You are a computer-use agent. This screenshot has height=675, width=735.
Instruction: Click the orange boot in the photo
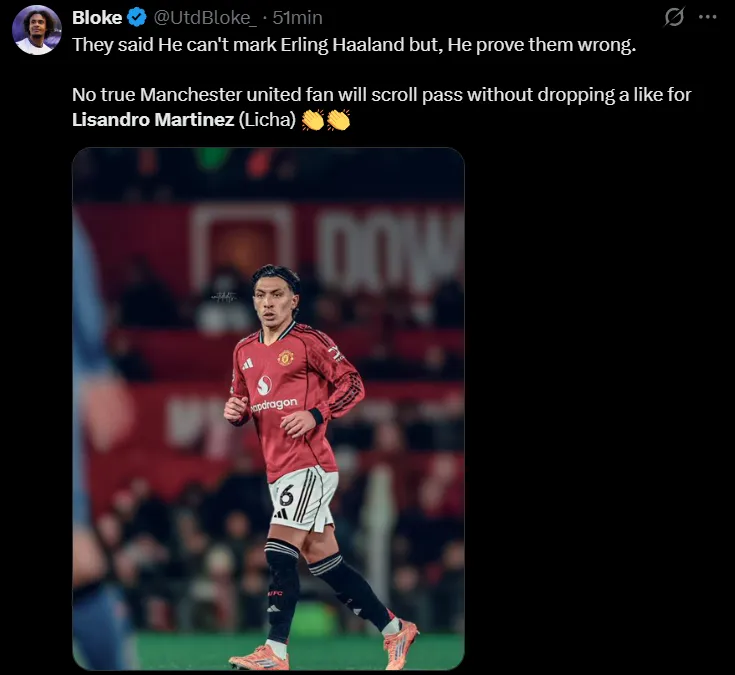tap(400, 643)
